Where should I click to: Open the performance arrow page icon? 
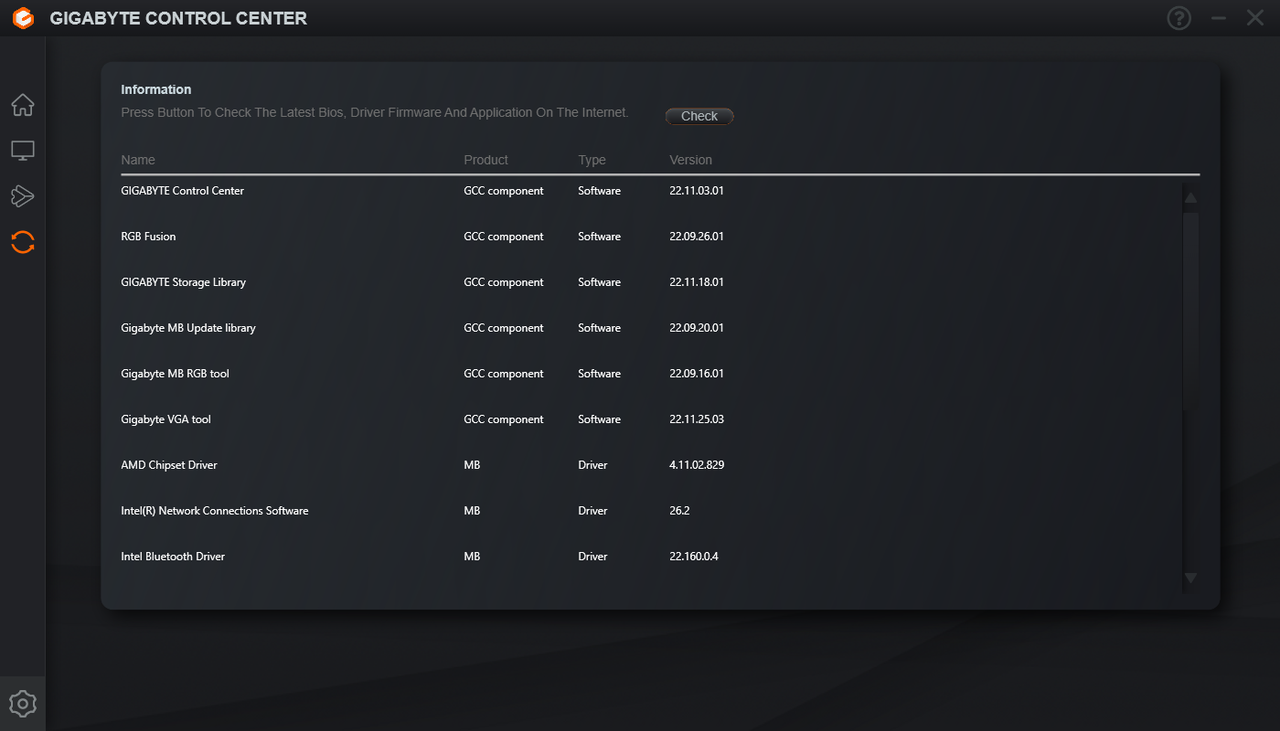(22, 196)
